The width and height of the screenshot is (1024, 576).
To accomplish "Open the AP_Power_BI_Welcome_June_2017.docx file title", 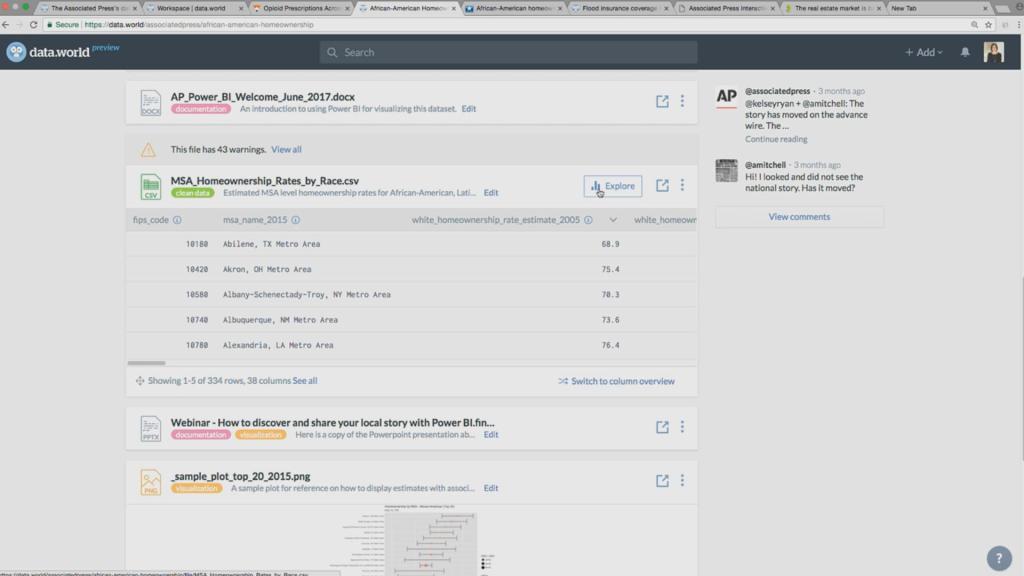I will (x=263, y=97).
